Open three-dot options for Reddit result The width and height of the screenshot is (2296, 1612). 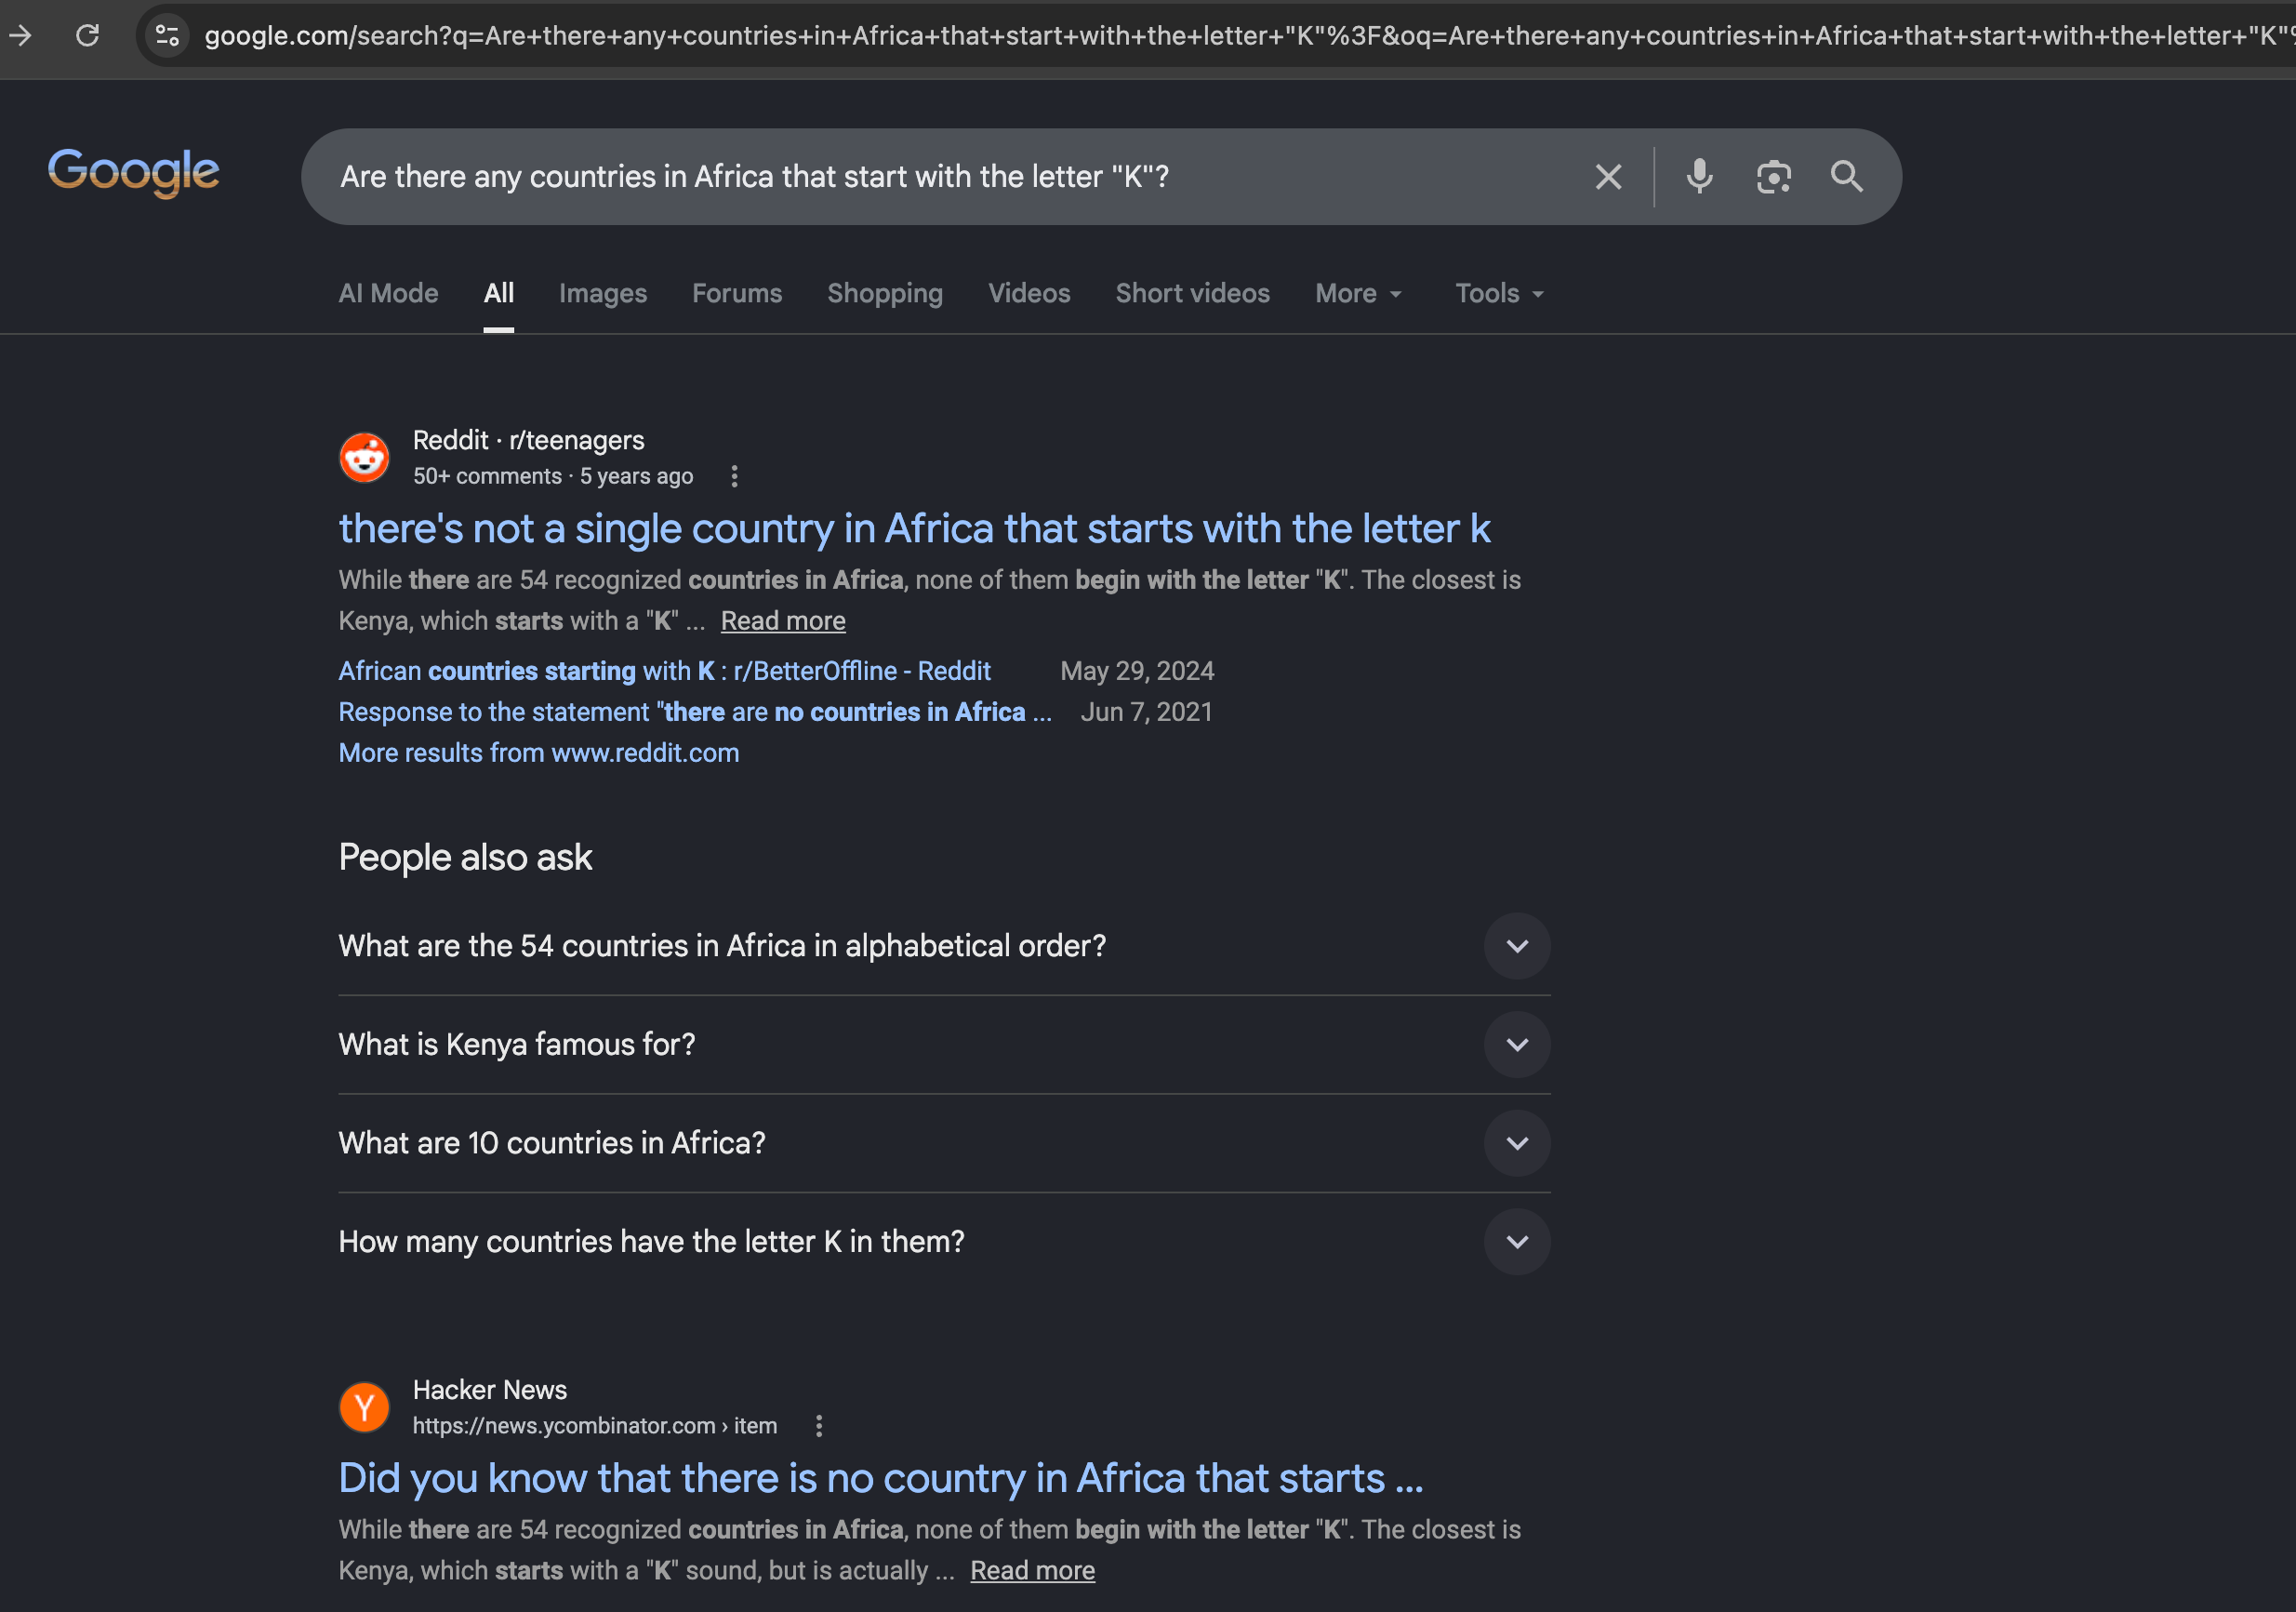[x=734, y=476]
